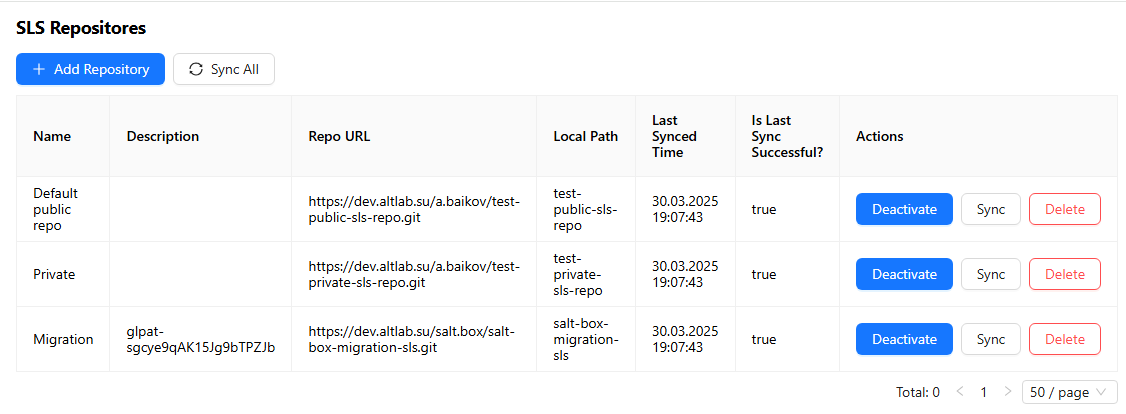Delete the Private repository
This screenshot has height=414, width=1126.
(1065, 274)
